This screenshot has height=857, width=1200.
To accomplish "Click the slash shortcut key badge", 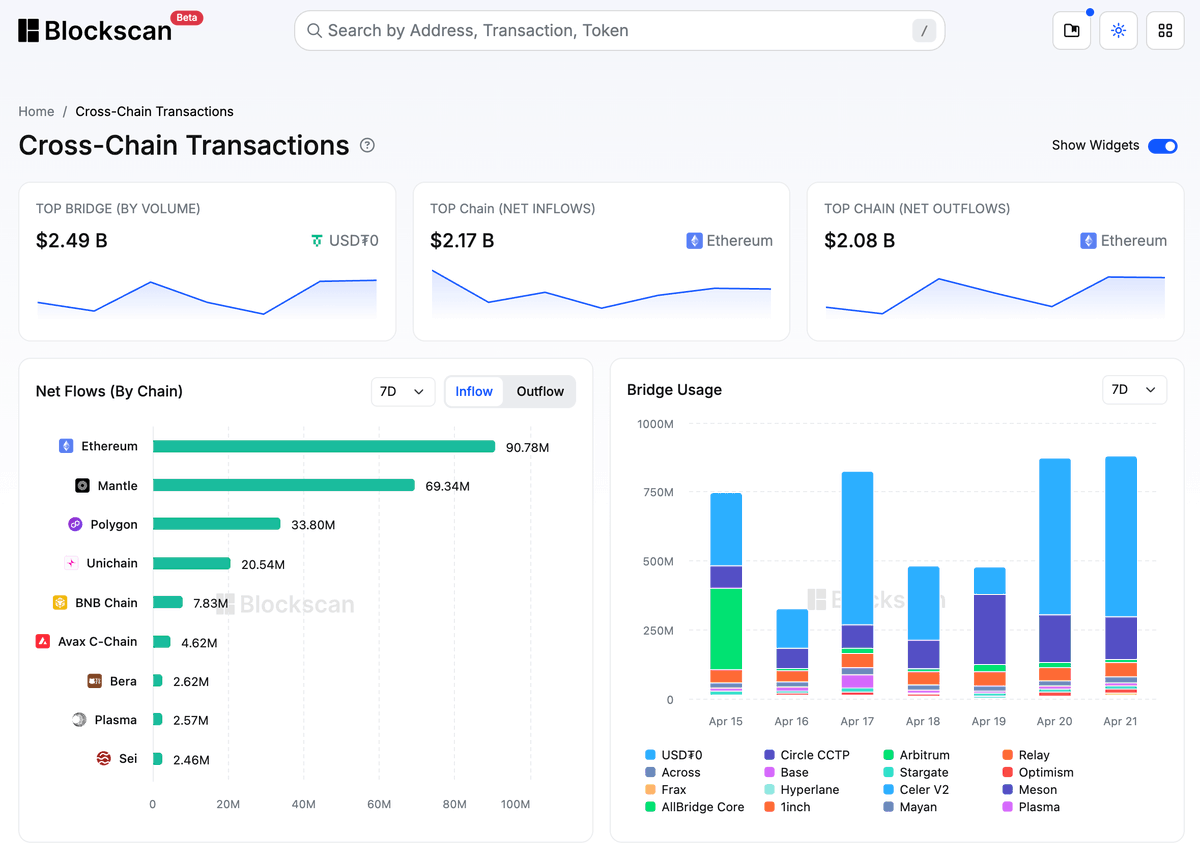I will point(924,31).
